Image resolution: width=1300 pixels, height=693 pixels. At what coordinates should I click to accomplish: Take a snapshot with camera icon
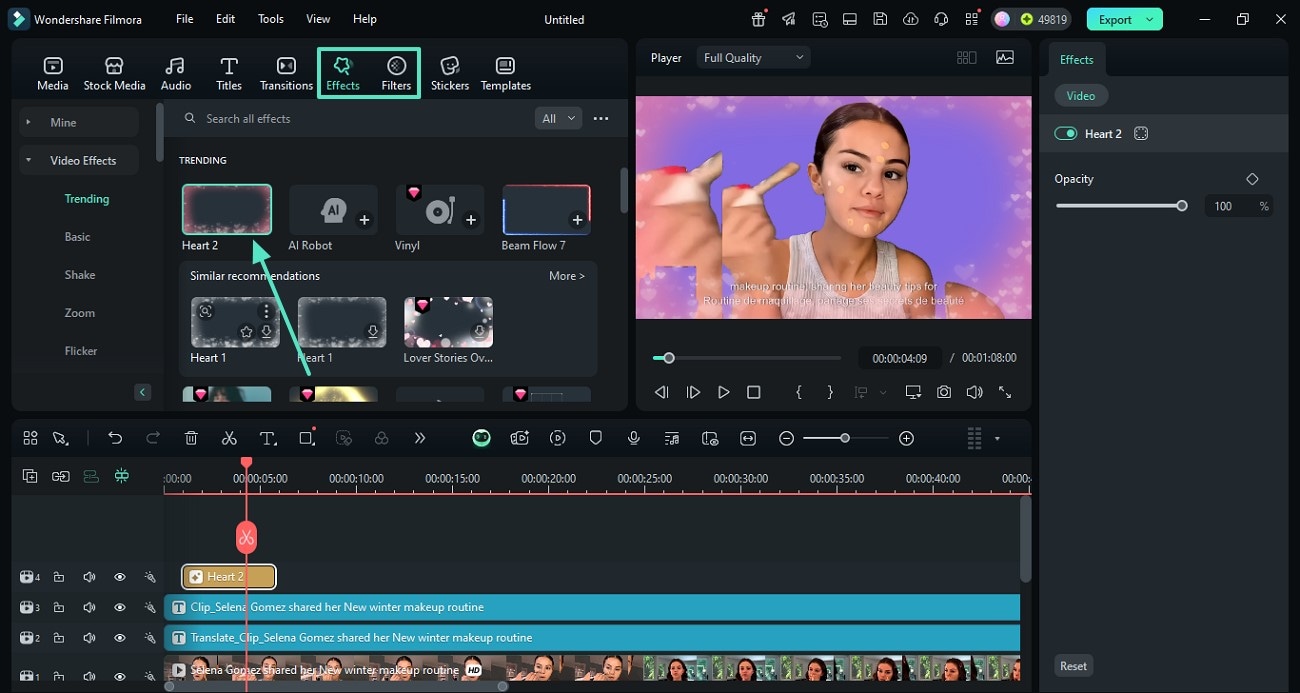944,393
